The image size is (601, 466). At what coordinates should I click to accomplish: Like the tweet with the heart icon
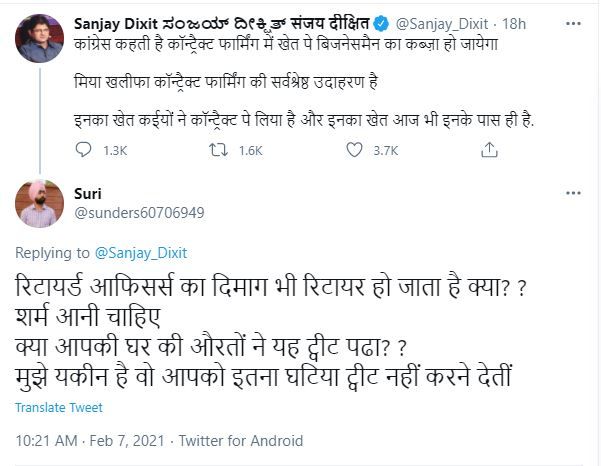(354, 150)
